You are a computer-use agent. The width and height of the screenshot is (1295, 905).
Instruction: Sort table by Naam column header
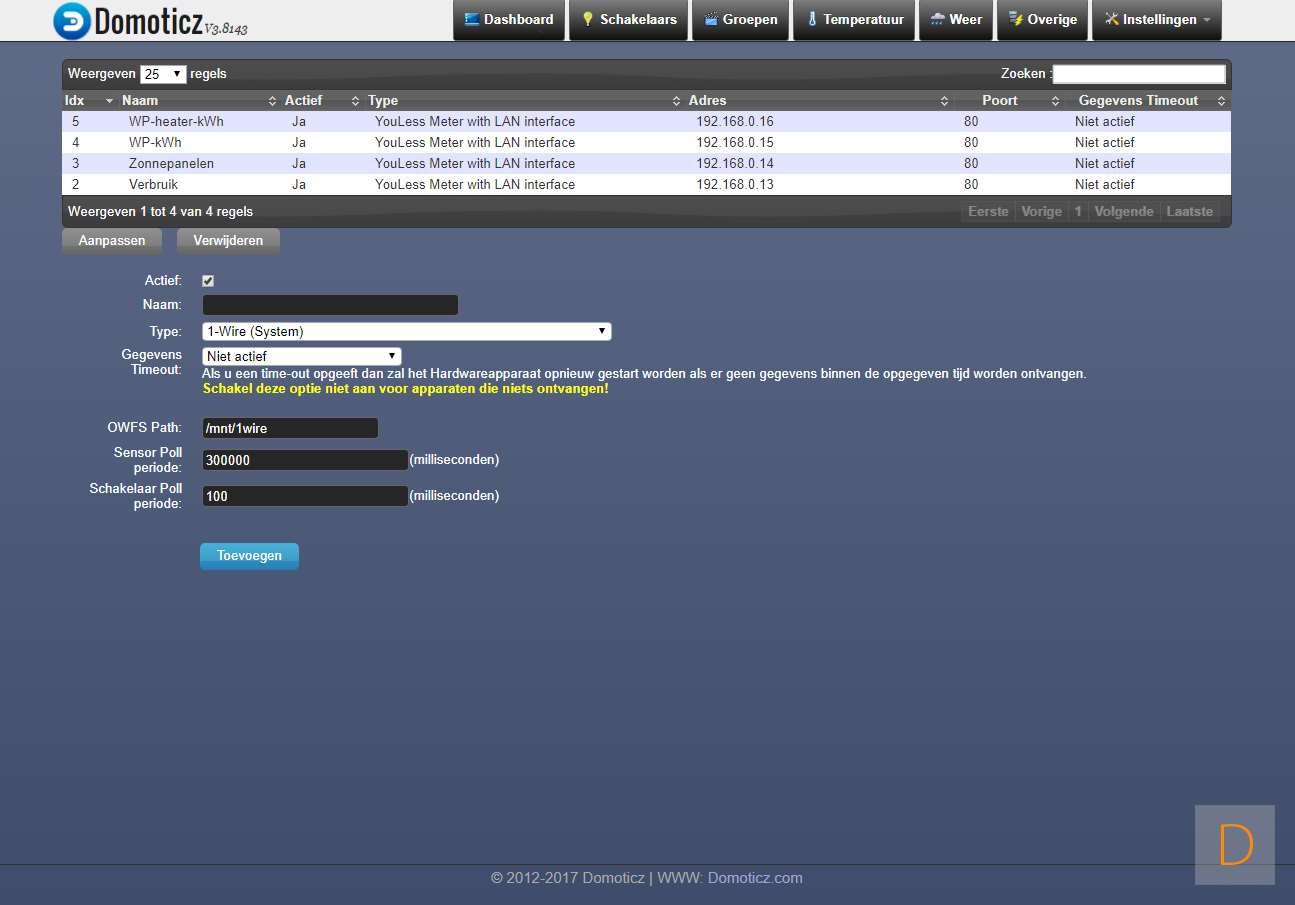(140, 101)
